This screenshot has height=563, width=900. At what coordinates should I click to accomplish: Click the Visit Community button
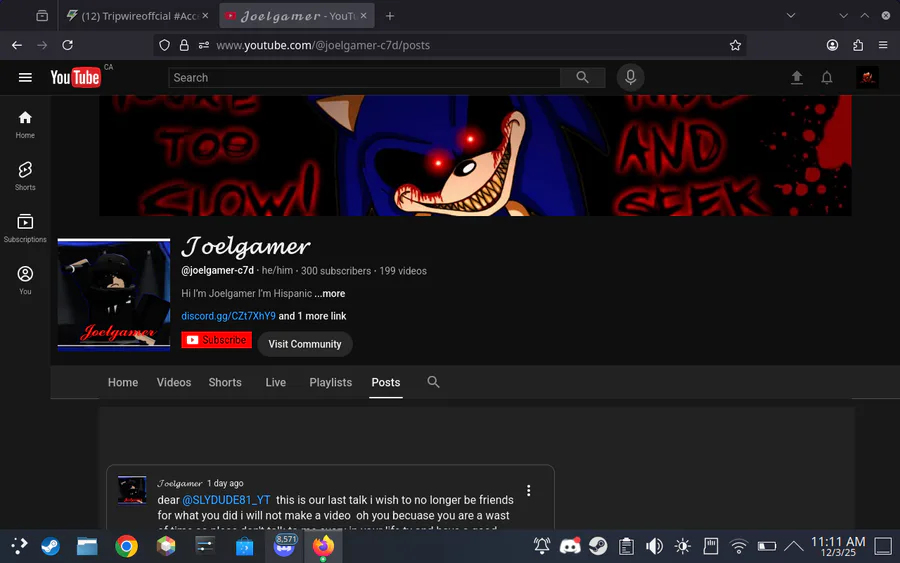(x=305, y=344)
